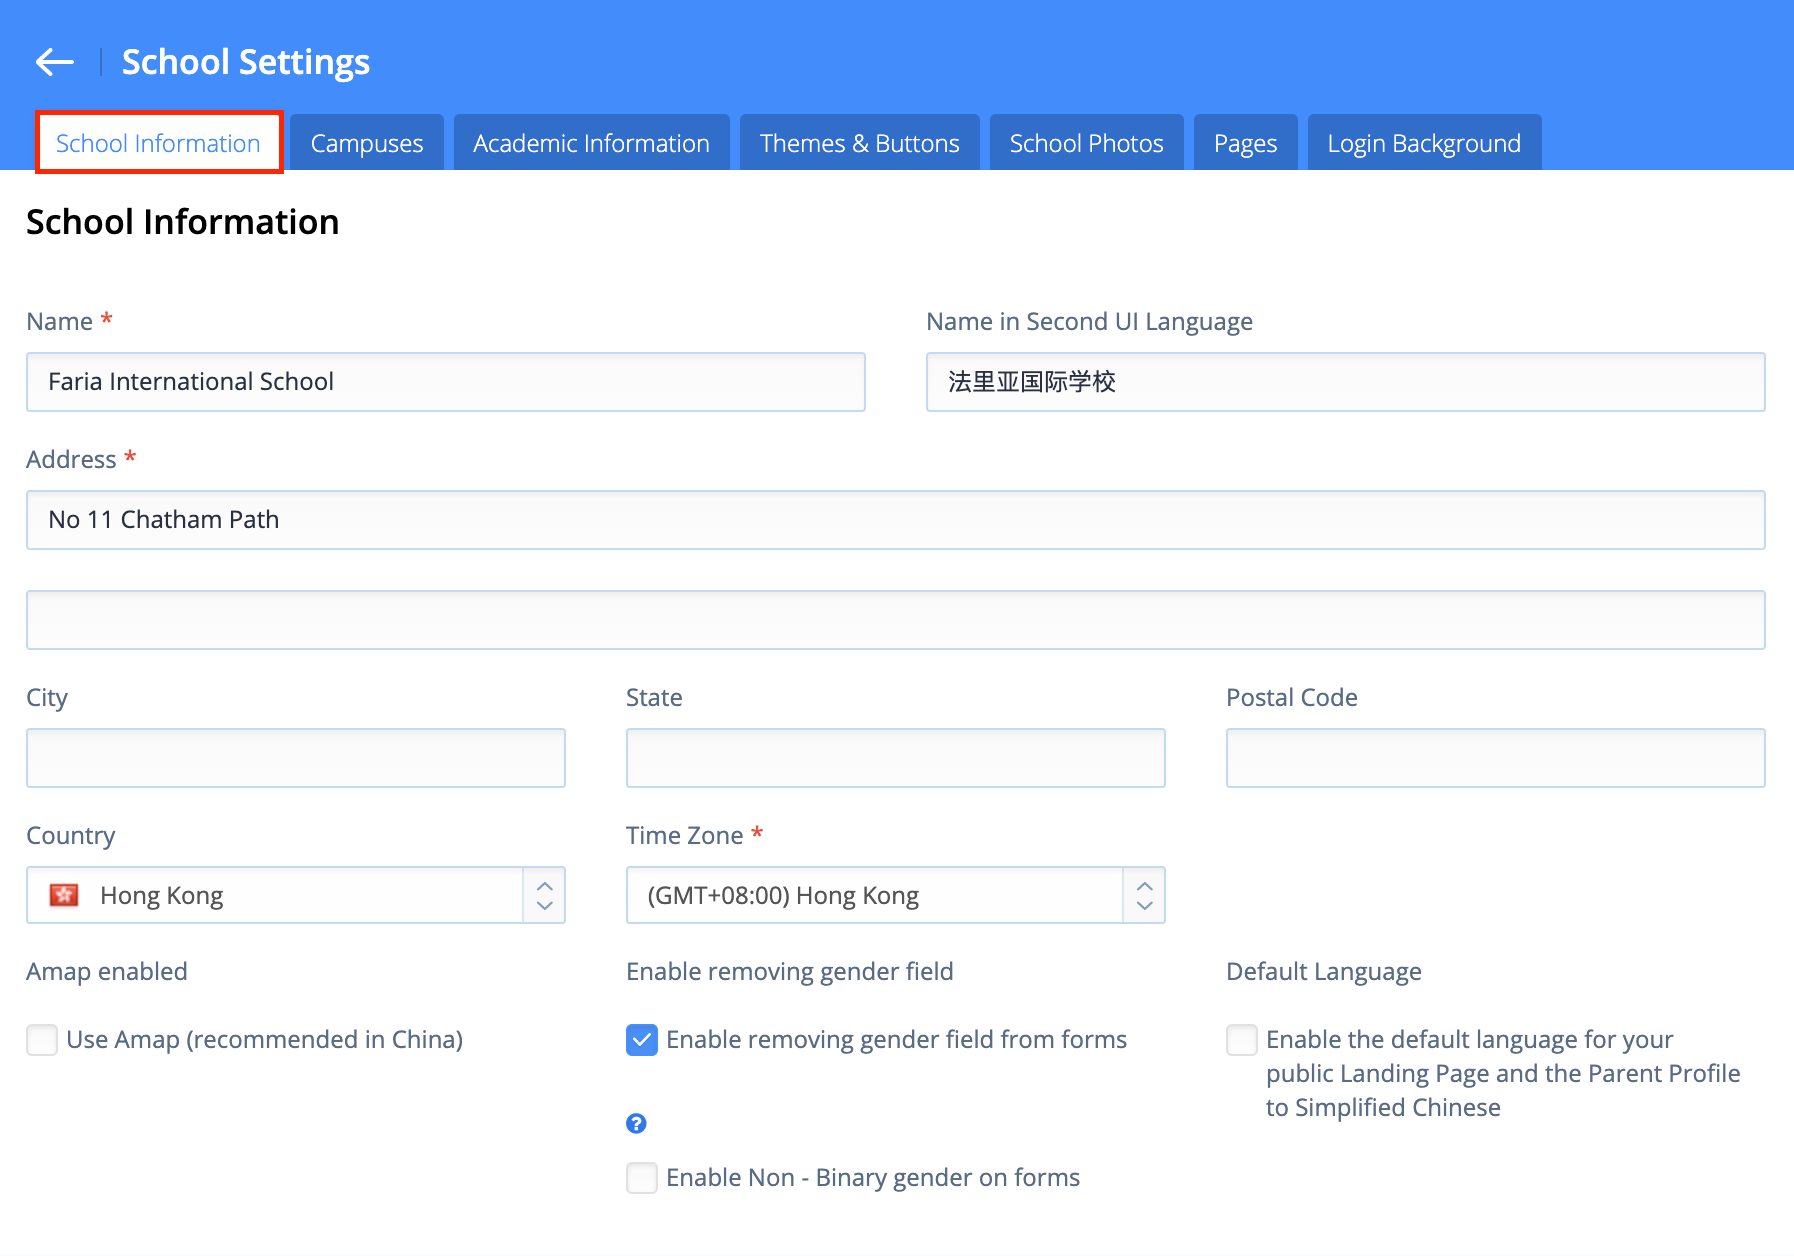Viewport: 1794px width, 1256px height.
Task: Click the Enable removing gender field label
Action: click(x=790, y=972)
